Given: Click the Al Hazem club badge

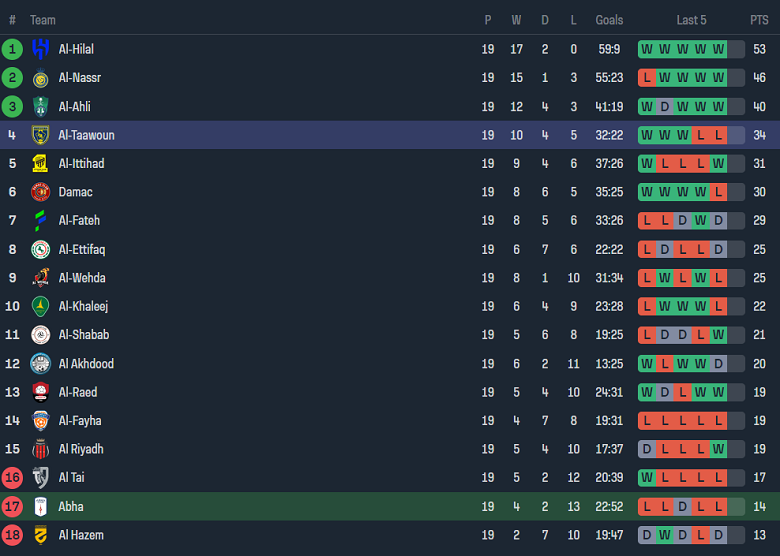Looking at the screenshot, I should (x=40, y=535).
